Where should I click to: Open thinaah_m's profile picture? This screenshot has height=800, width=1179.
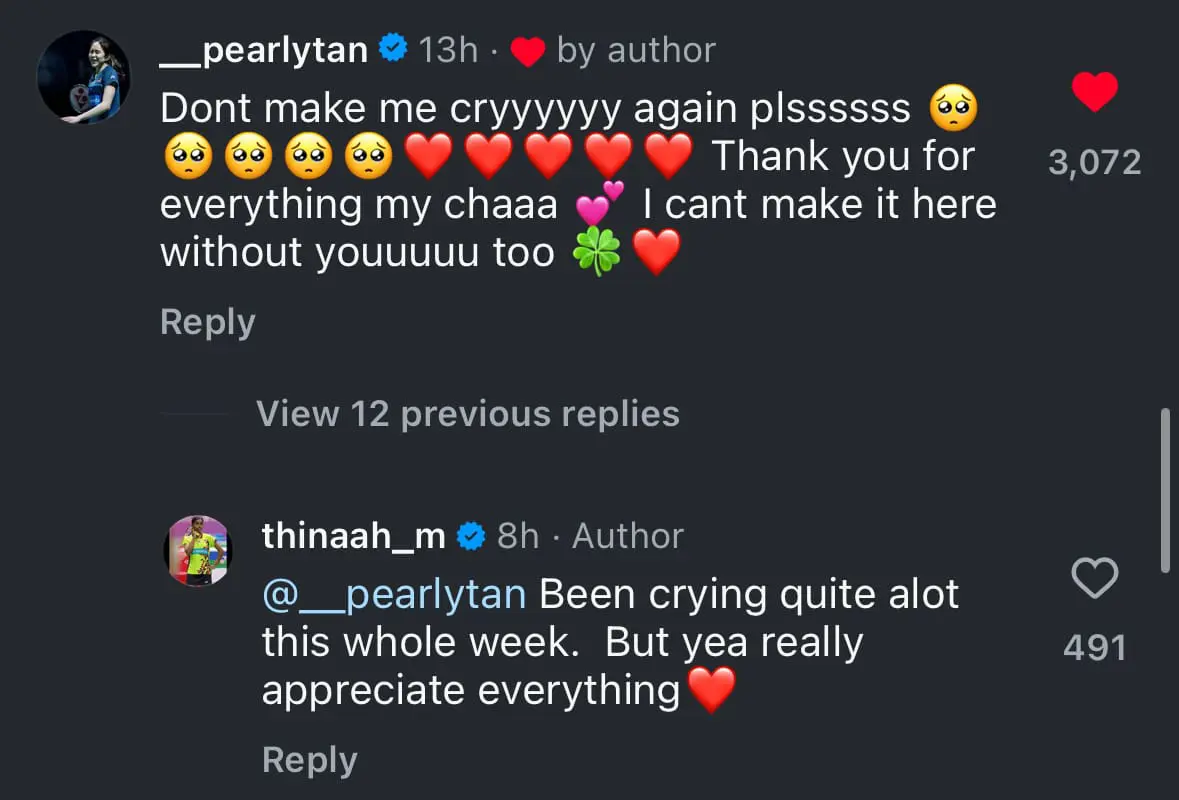point(198,551)
